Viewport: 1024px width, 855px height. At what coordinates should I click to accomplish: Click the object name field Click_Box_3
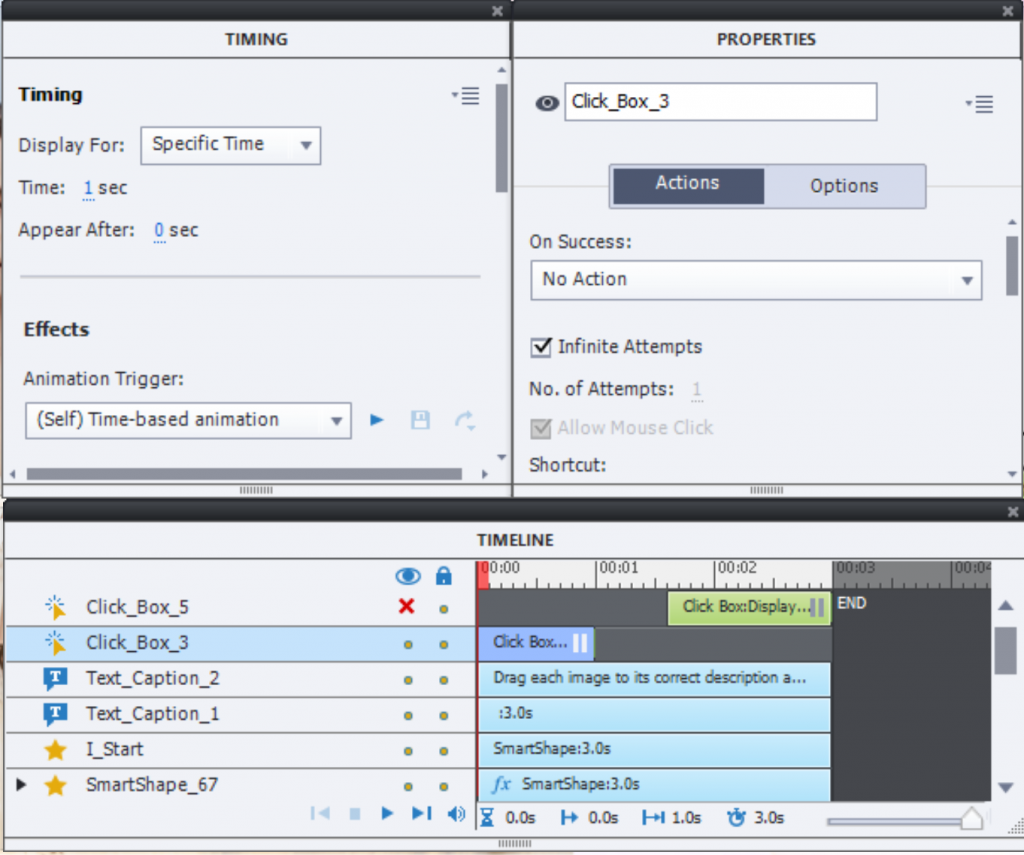tap(720, 102)
